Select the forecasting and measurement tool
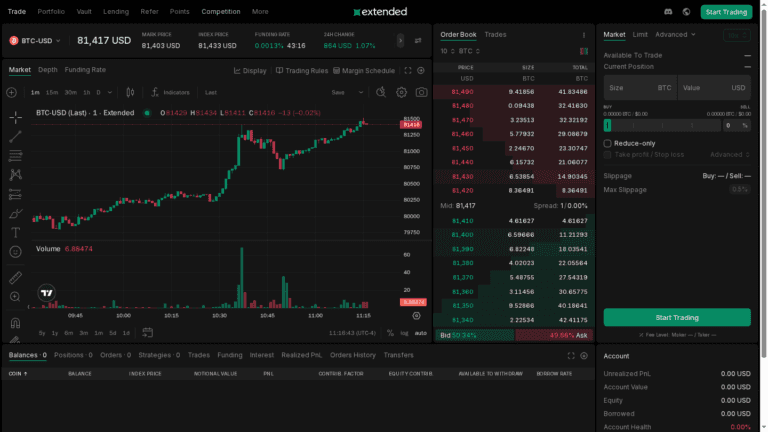768x432 pixels. pyautogui.click(x=16, y=194)
